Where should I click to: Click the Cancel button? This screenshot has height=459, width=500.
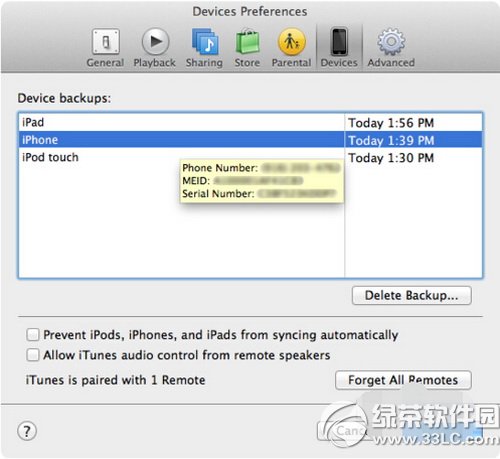tap(348, 431)
